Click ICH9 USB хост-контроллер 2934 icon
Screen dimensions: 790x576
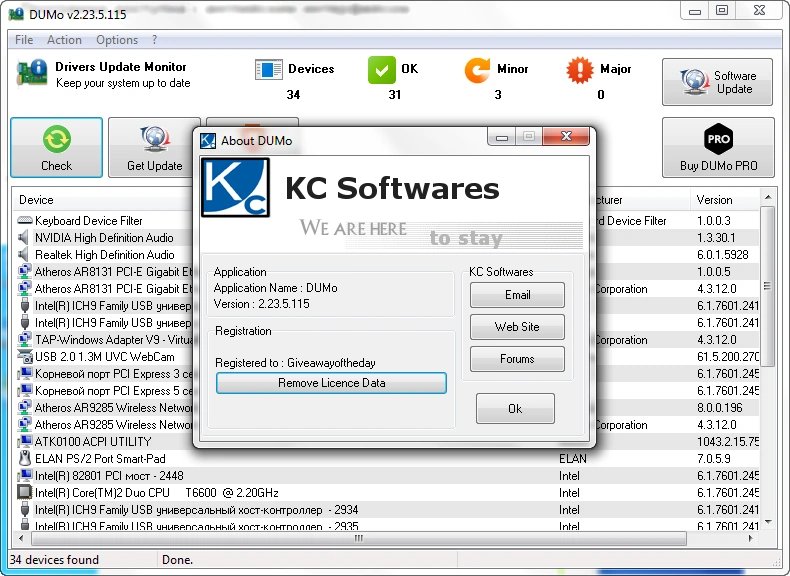pos(25,509)
